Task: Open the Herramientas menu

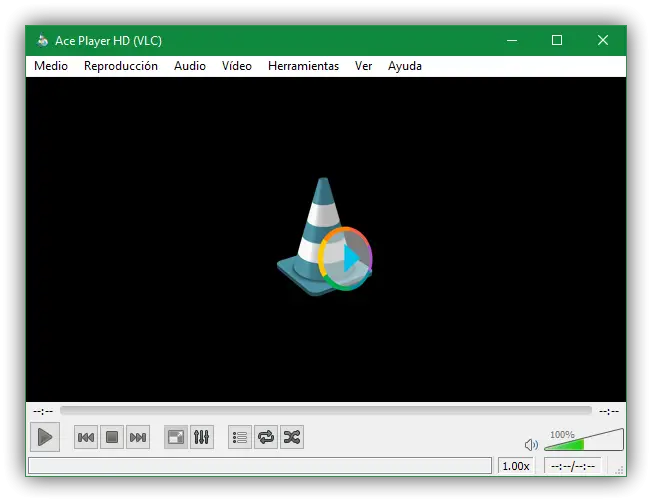Action: tap(304, 66)
